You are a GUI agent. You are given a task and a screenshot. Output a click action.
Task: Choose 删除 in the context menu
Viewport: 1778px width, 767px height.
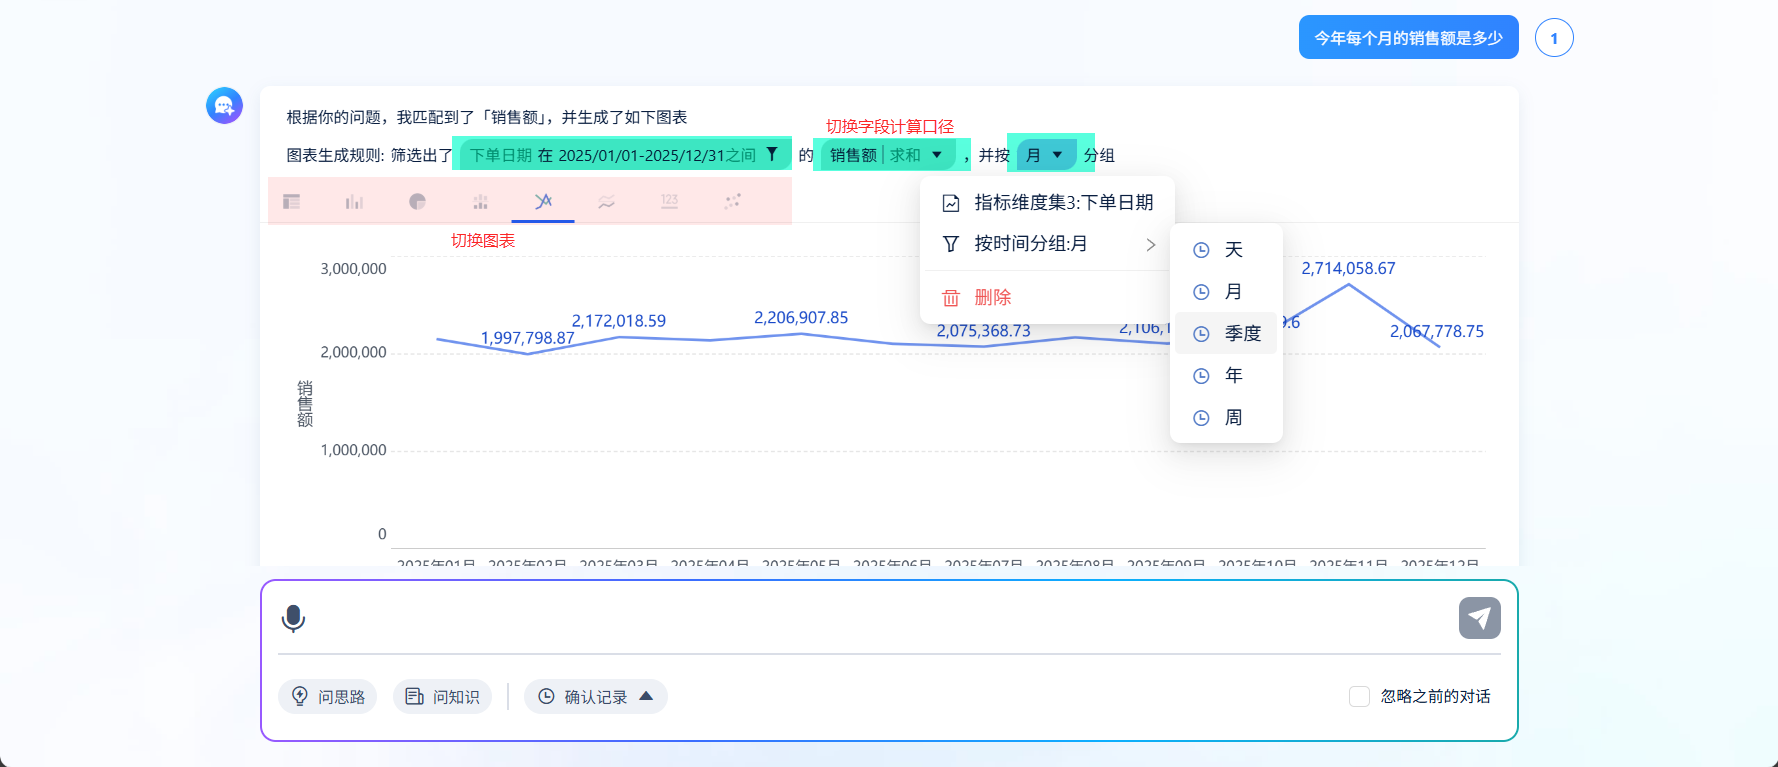click(1047, 298)
